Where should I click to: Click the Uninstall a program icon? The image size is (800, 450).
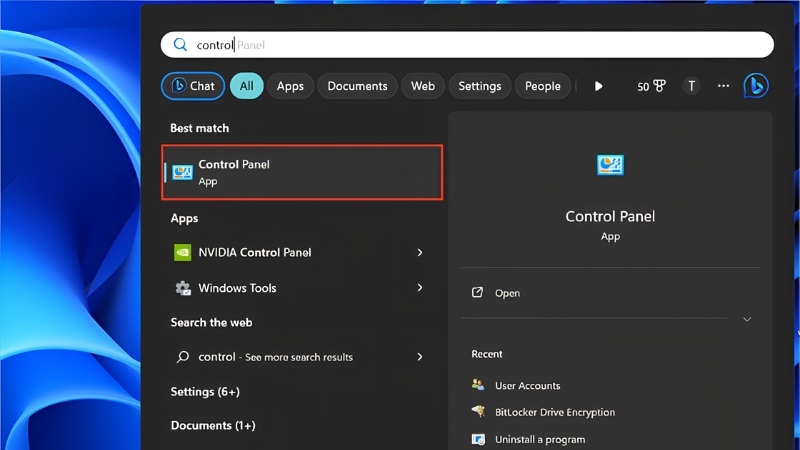coord(478,439)
